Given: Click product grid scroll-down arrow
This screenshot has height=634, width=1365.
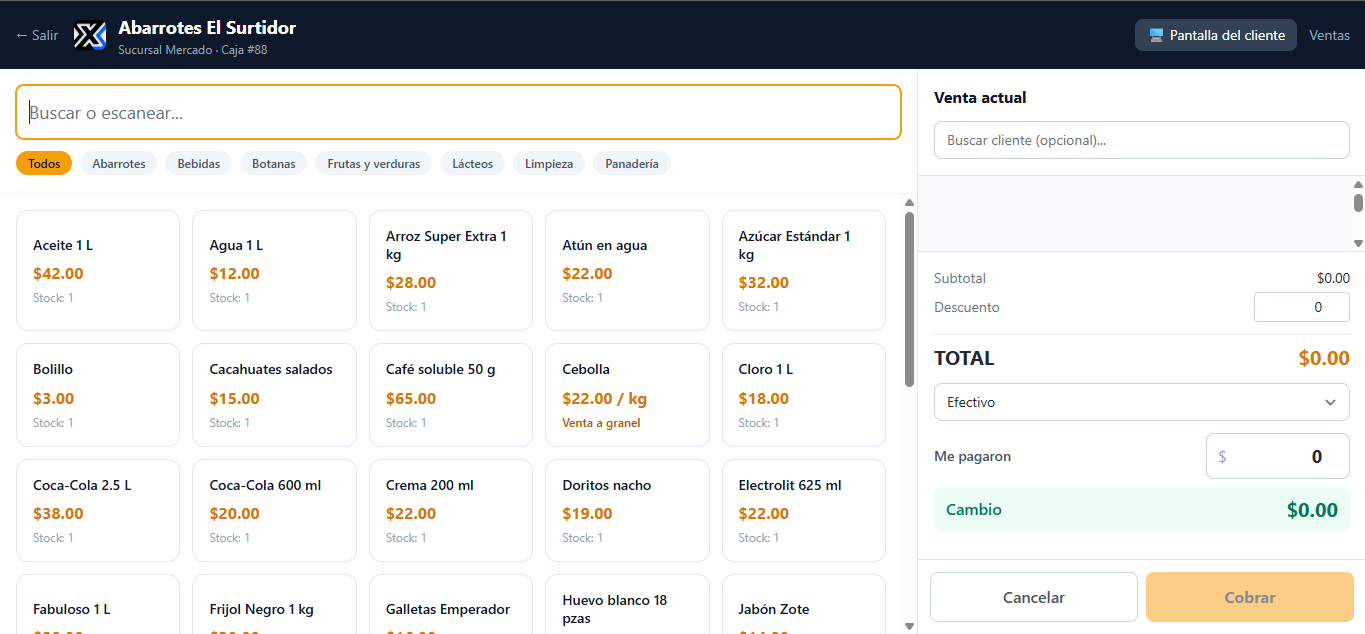Looking at the screenshot, I should click(909, 626).
